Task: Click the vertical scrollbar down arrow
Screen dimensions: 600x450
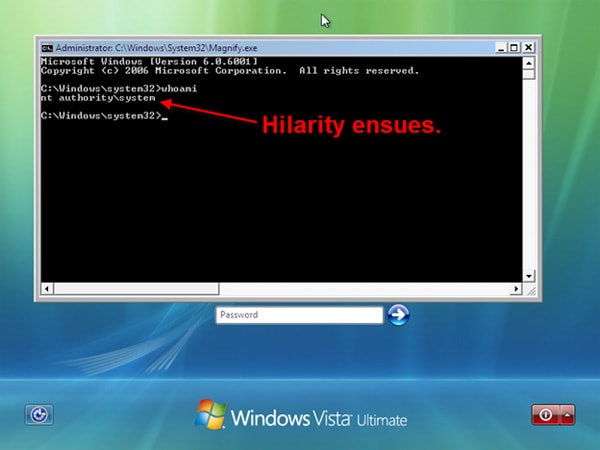Action: 528,276
